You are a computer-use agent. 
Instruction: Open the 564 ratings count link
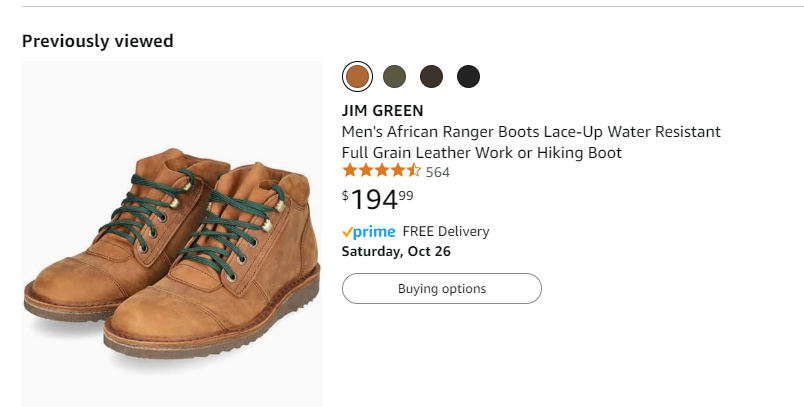point(438,172)
